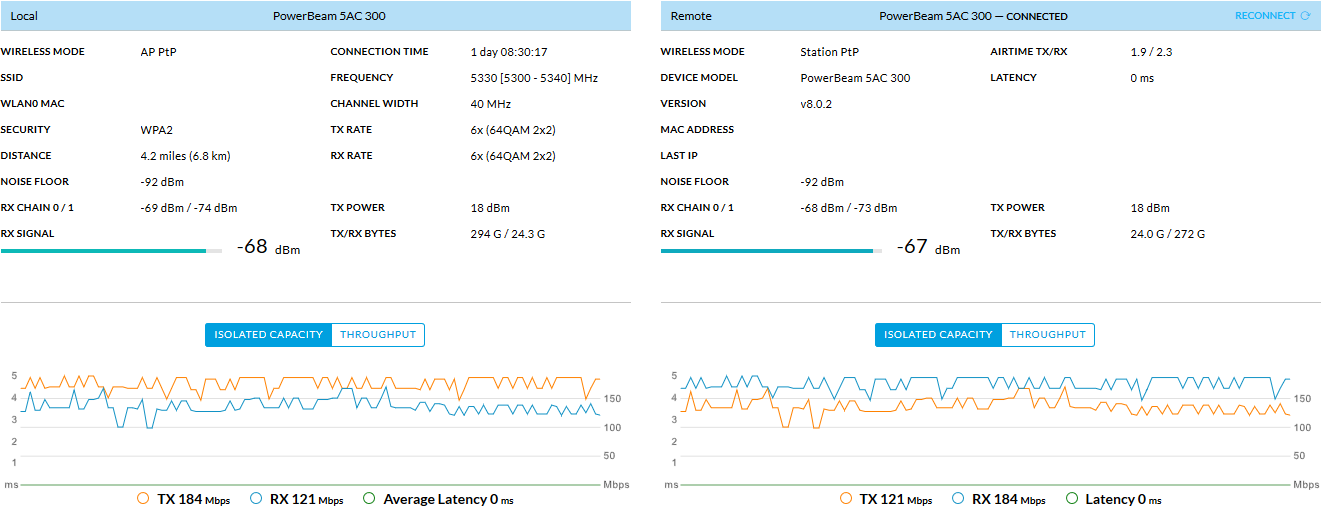Screen dimensions: 1321x522
Task: Toggle Latency 0 ms legend marker in Remote chart
Action: tap(1072, 498)
